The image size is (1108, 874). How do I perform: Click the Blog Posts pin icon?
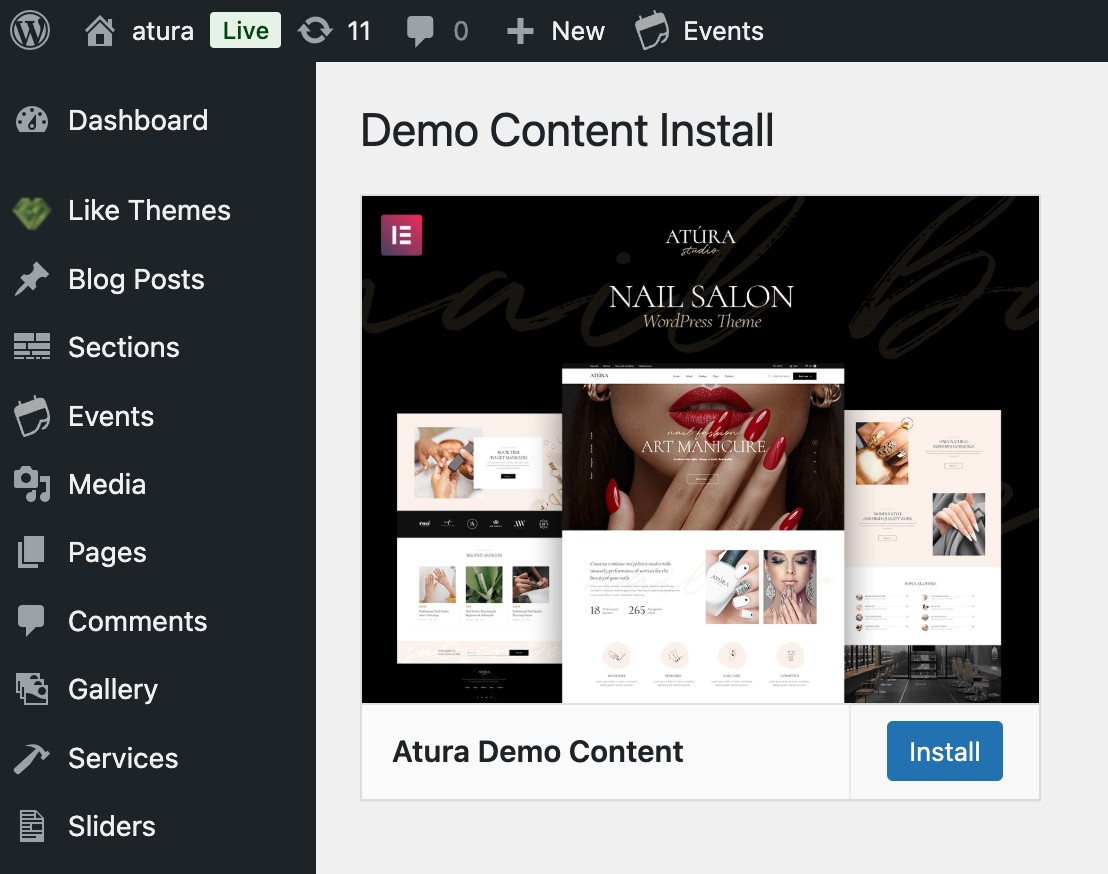[32, 279]
